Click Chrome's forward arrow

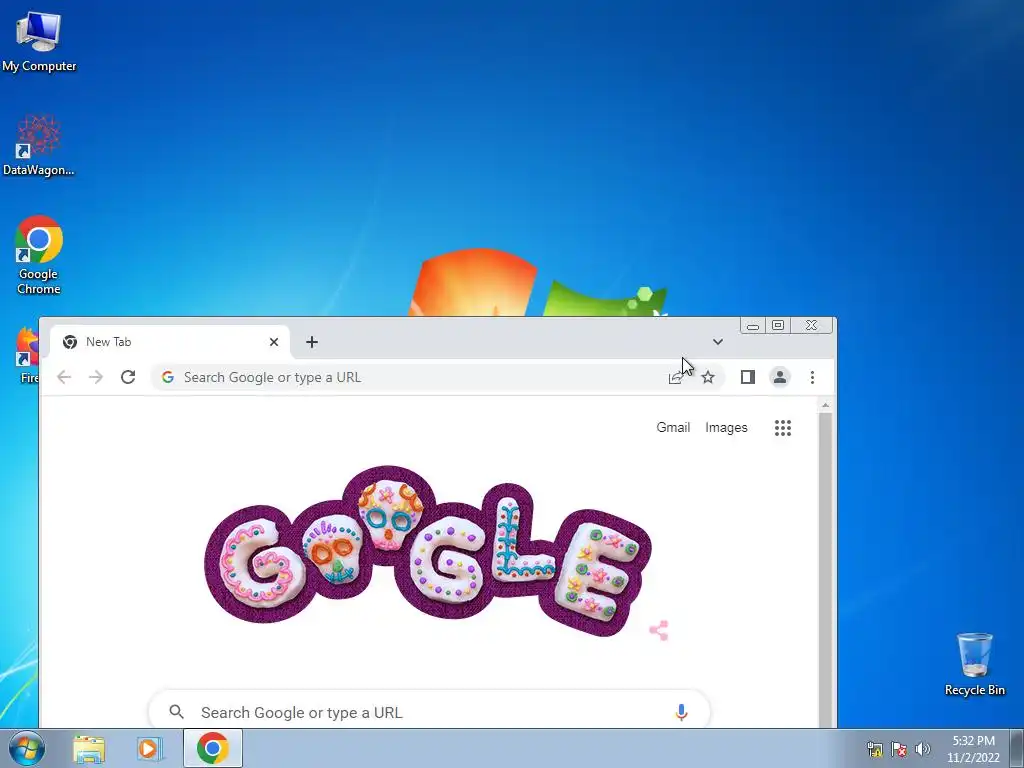[x=96, y=377]
